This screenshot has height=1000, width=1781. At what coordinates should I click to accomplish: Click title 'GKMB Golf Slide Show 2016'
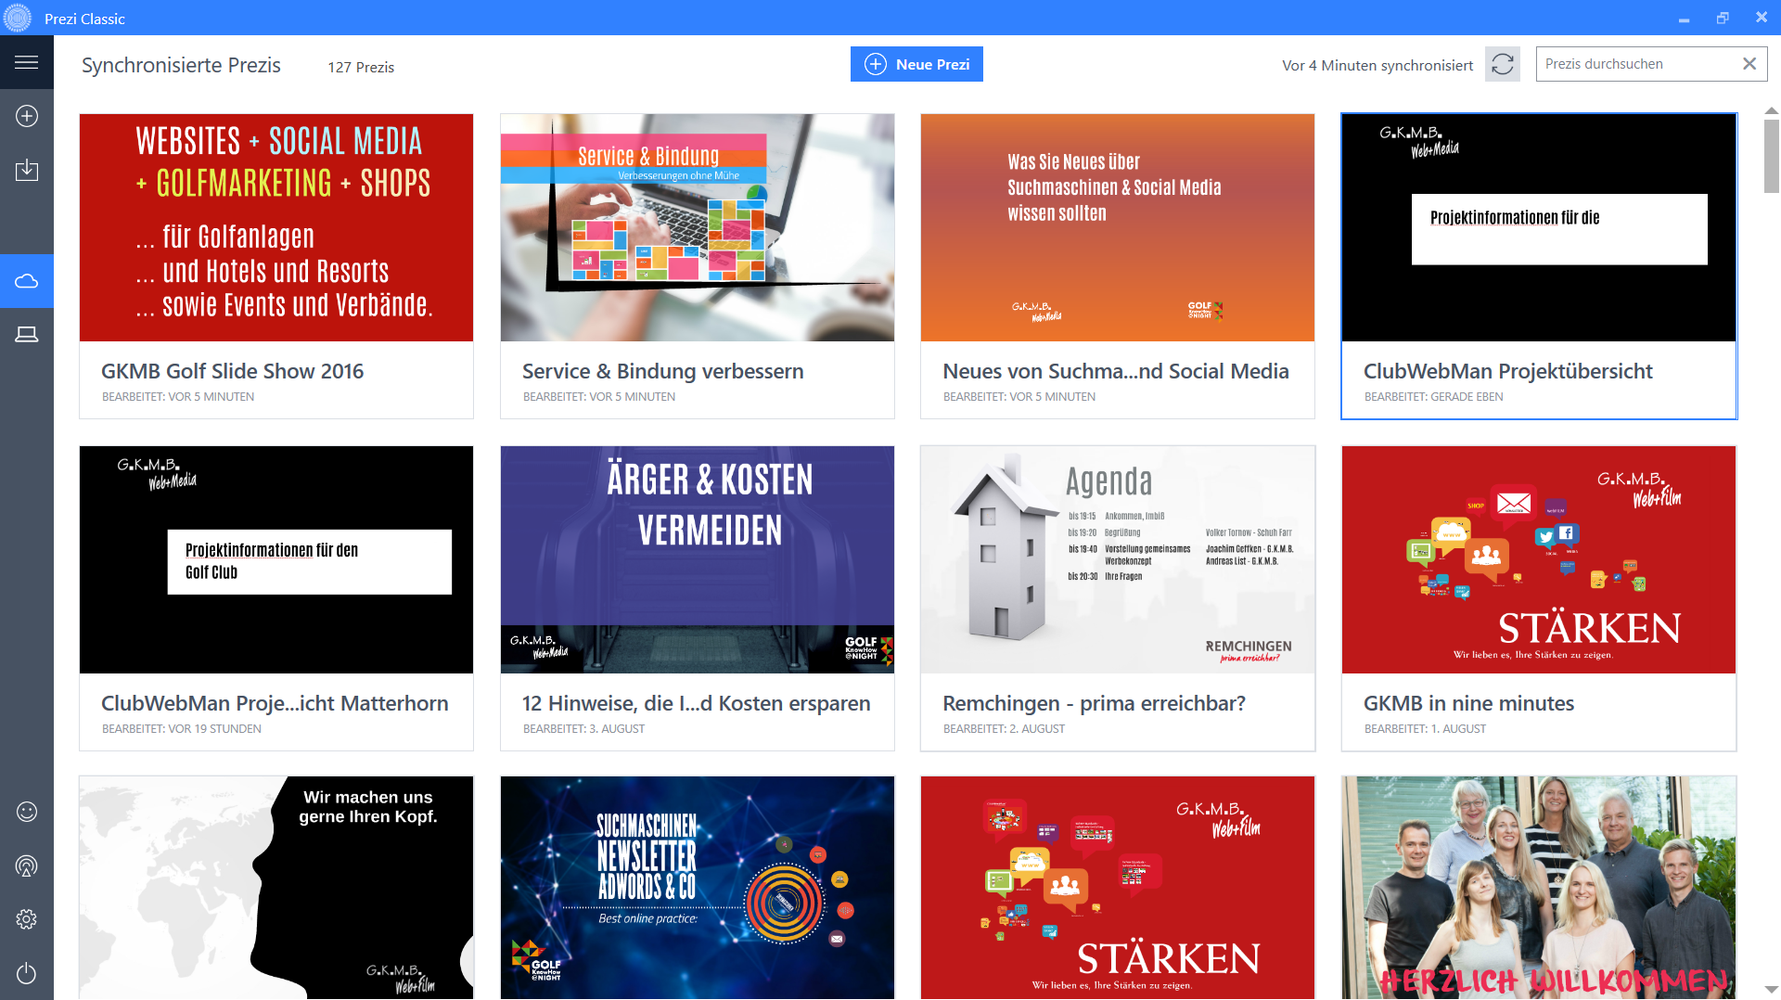(232, 371)
